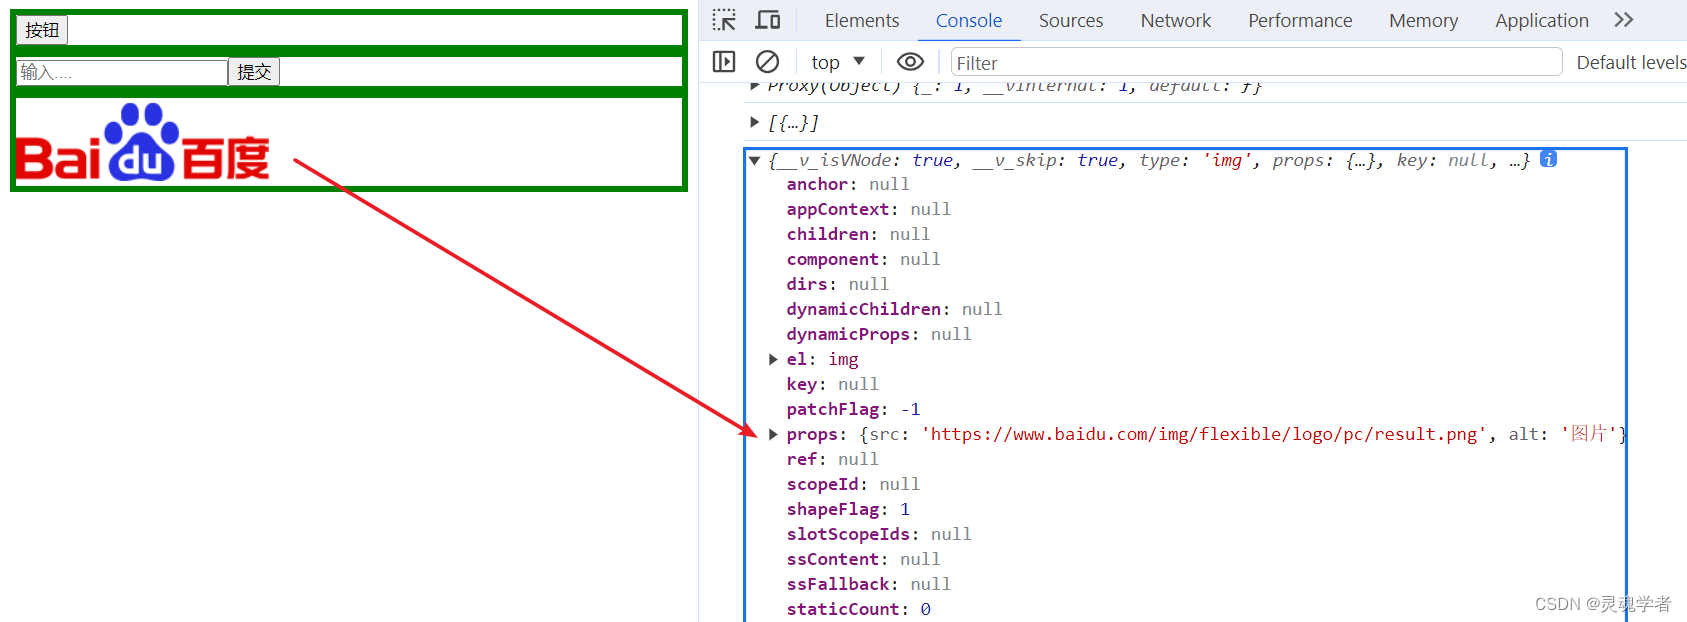Open the Sources tab
Image resolution: width=1687 pixels, height=622 pixels.
click(x=1071, y=20)
